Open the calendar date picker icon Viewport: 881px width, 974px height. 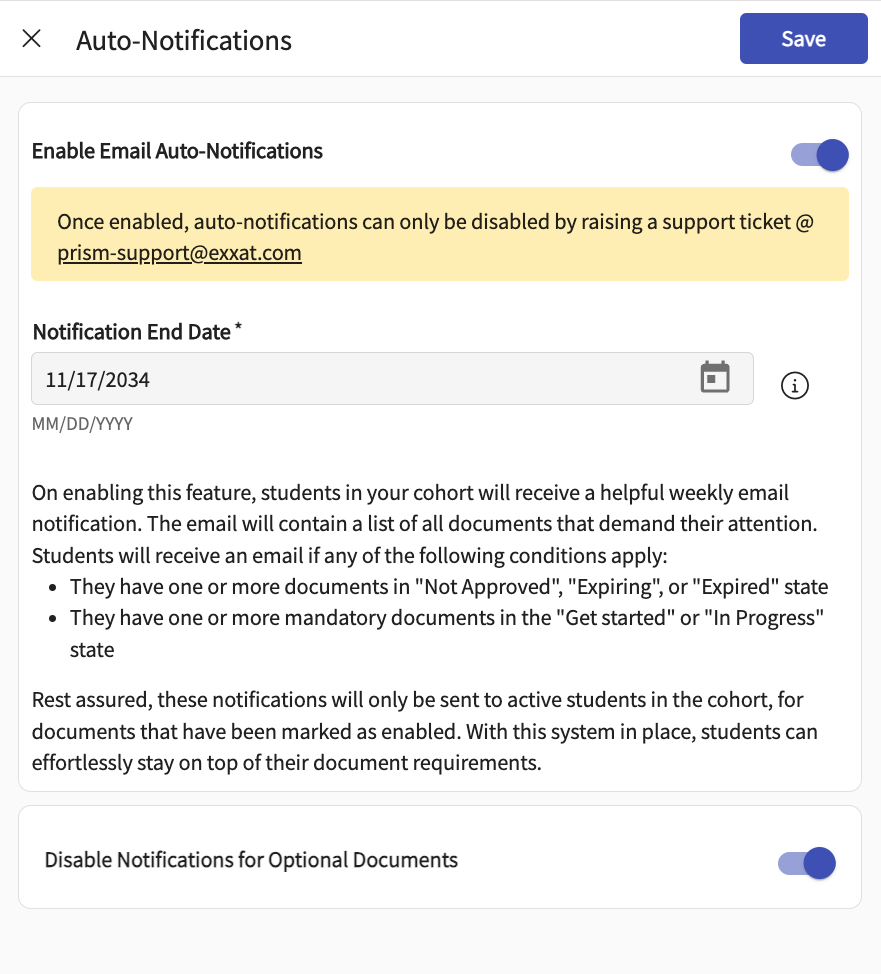(x=714, y=378)
